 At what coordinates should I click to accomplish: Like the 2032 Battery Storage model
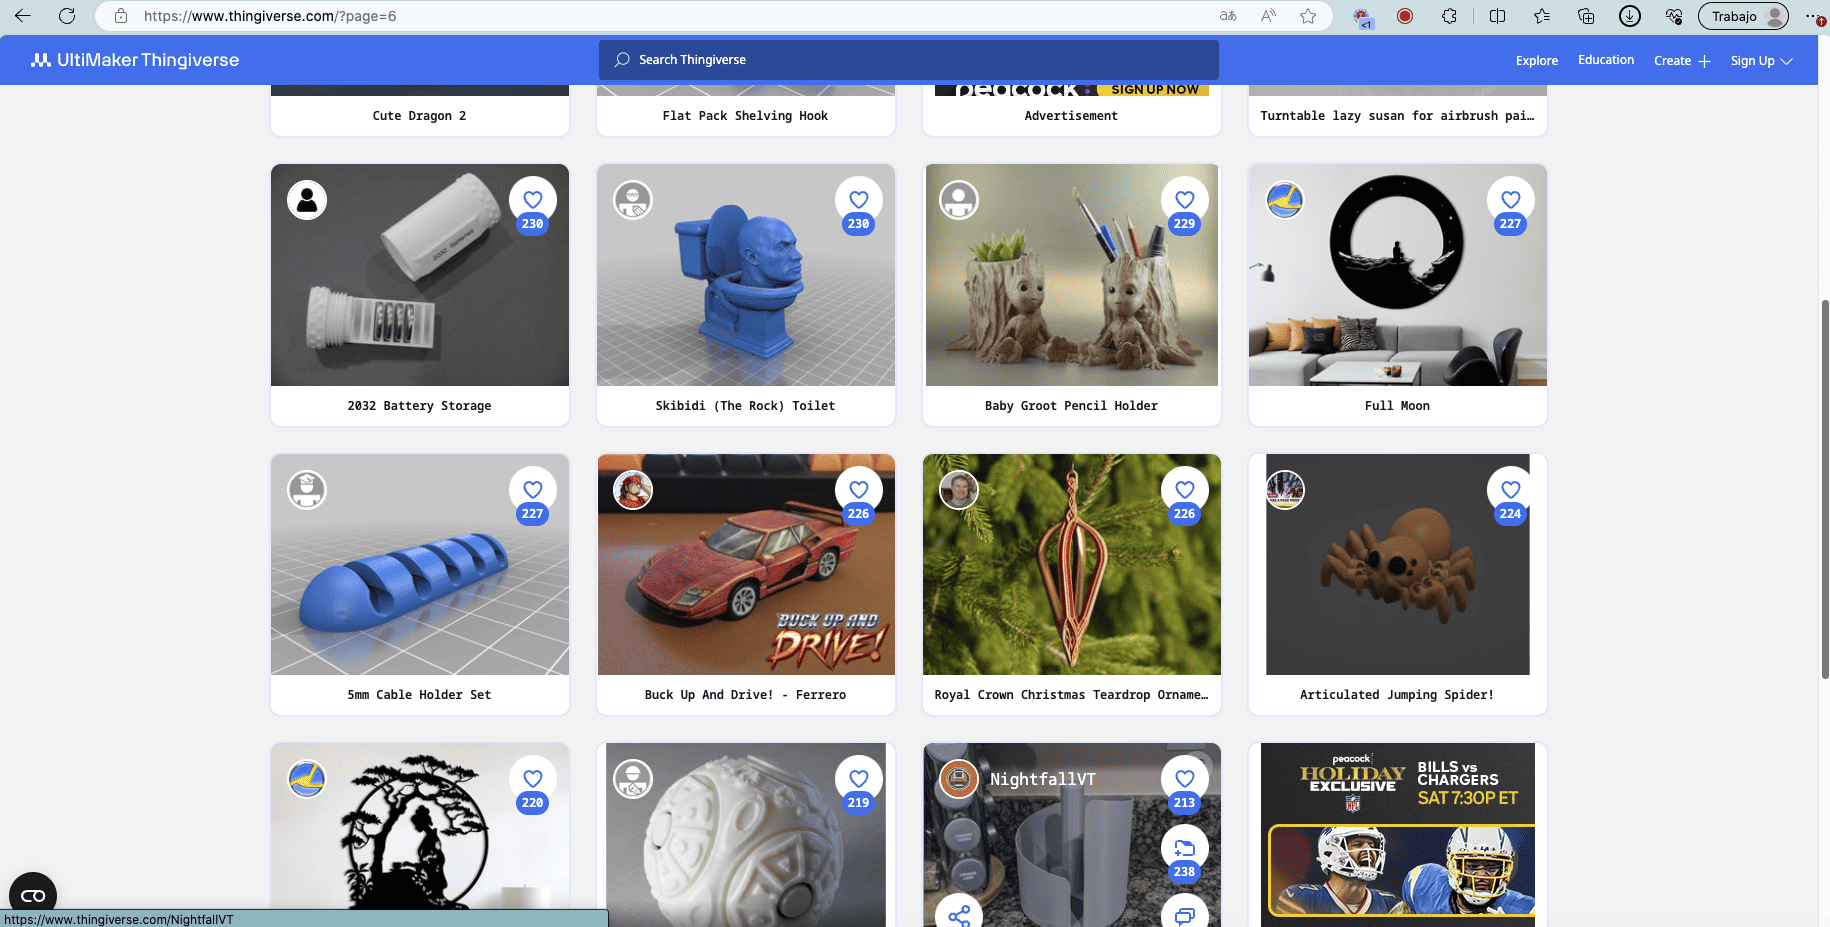pos(532,200)
